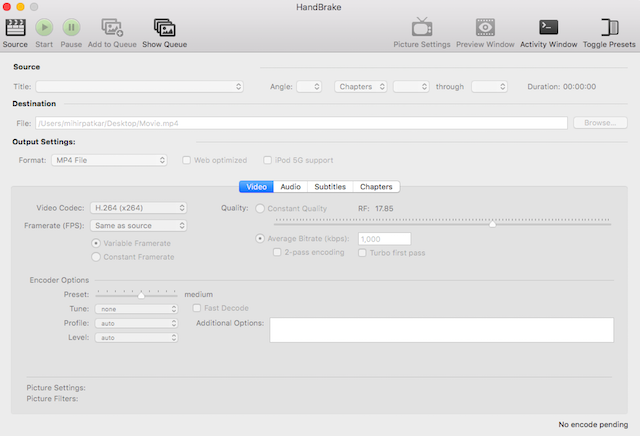640x436 pixels.
Task: Open Picture Settings TV icon
Action: tap(422, 27)
